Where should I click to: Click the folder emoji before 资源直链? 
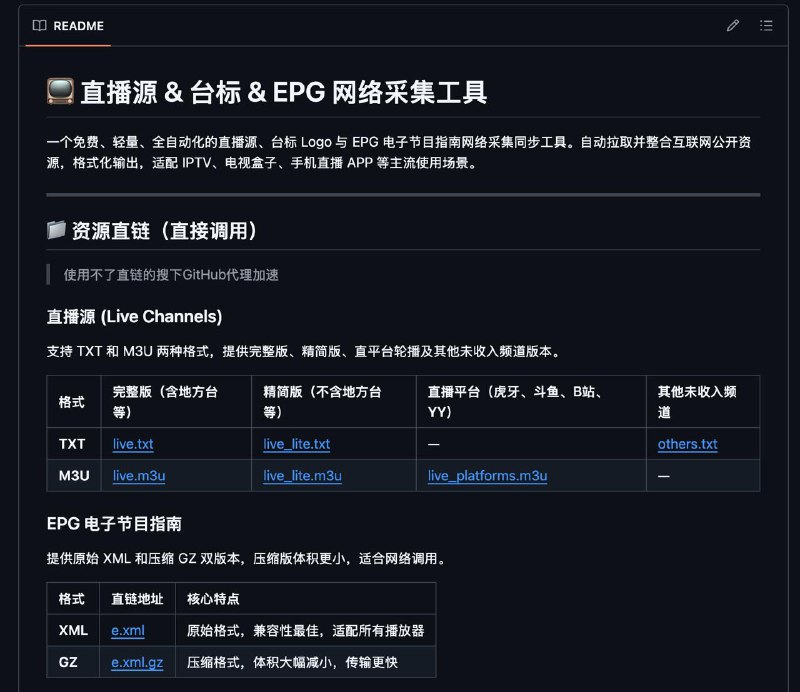pyautogui.click(x=56, y=231)
